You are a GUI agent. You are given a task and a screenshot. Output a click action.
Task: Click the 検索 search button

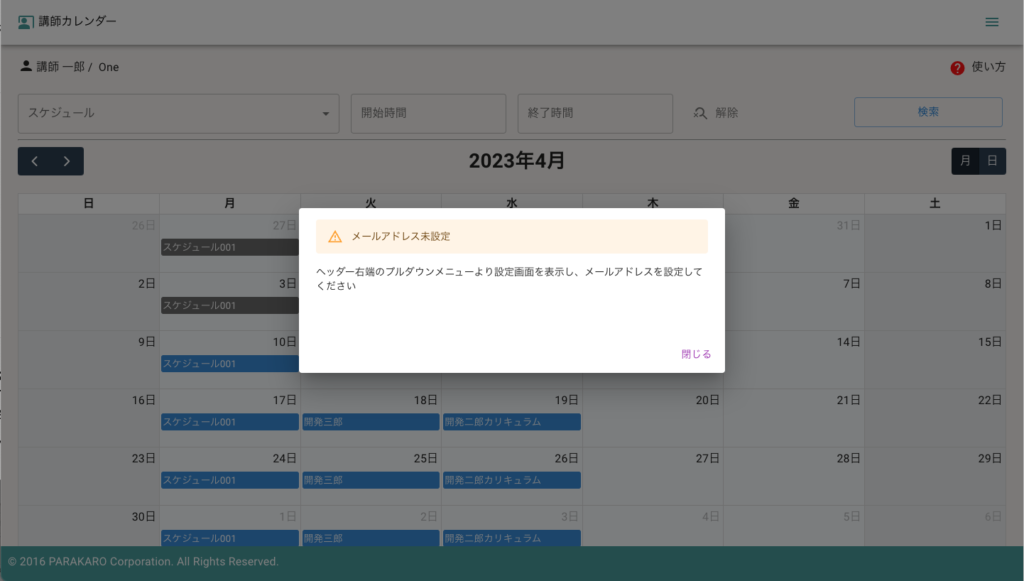927,112
